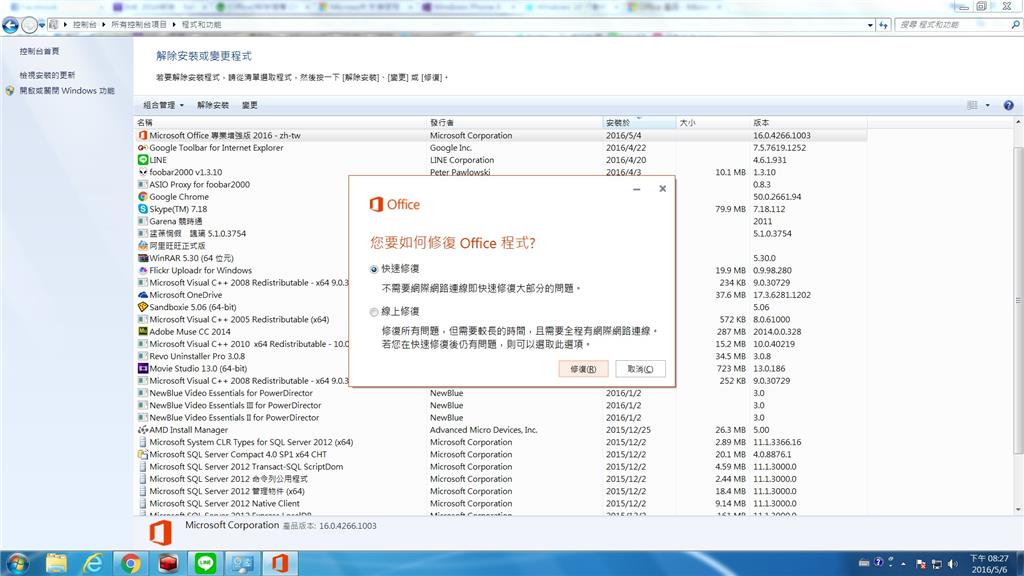1024x576 pixels.
Task: Select the 快速修復 radio option
Action: pyautogui.click(x=374, y=269)
